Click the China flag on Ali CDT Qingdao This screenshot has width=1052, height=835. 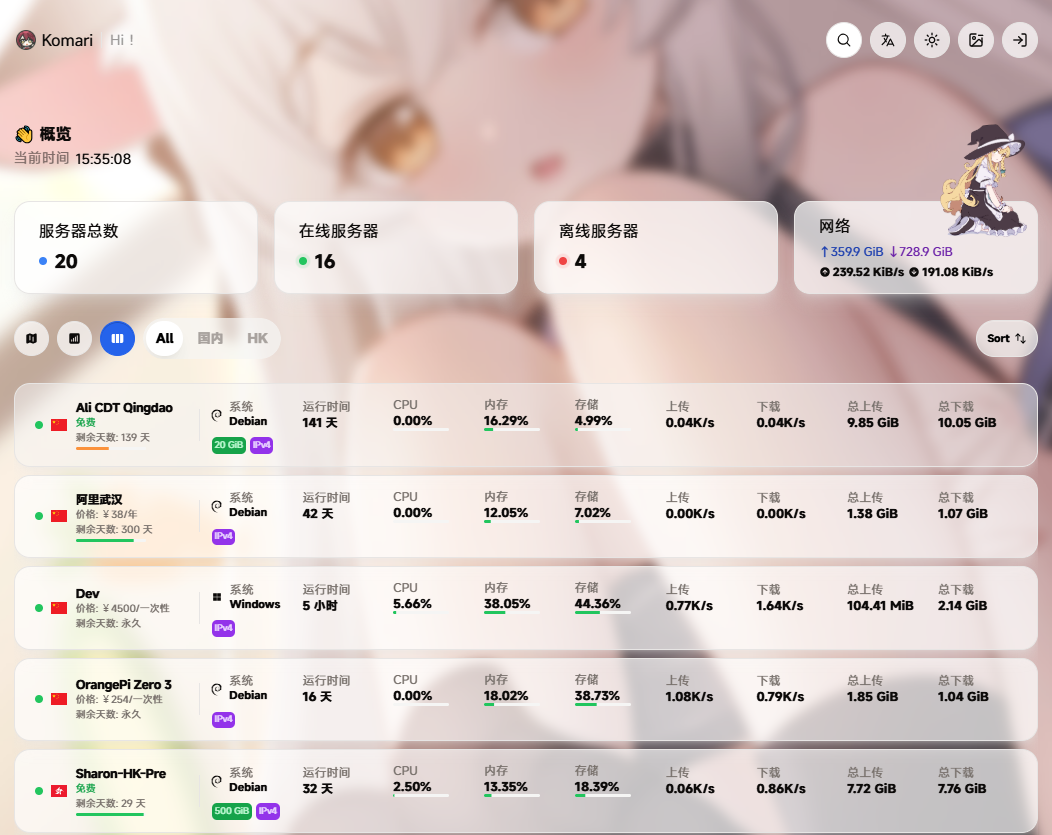[x=59, y=425]
